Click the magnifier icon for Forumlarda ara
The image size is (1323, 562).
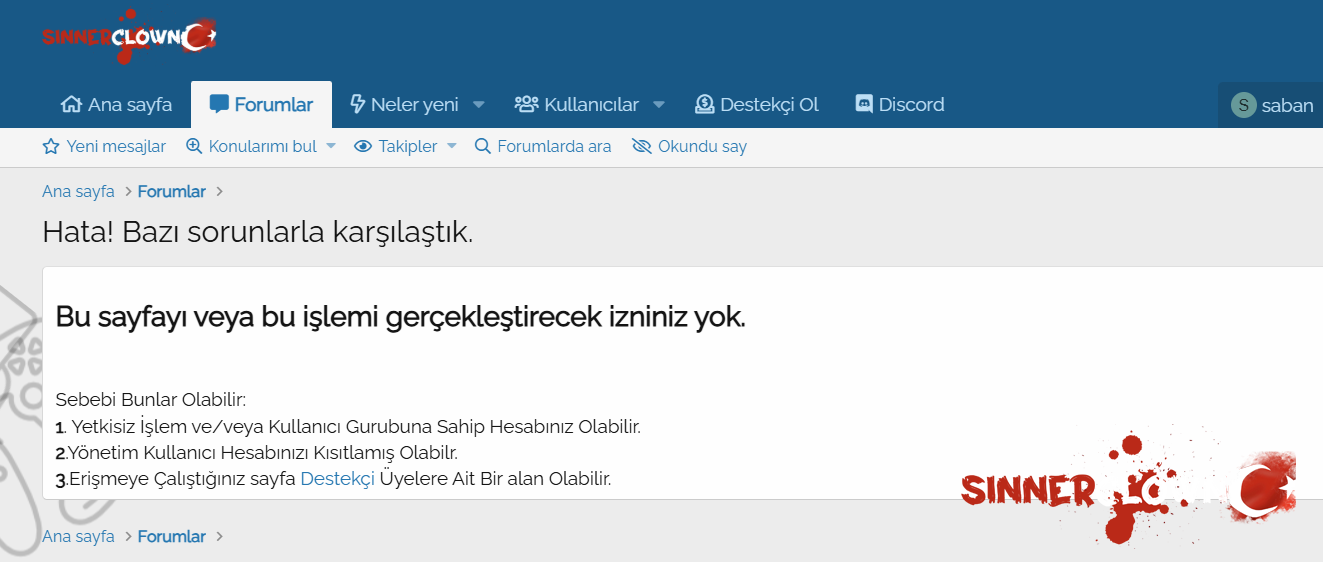(x=483, y=147)
